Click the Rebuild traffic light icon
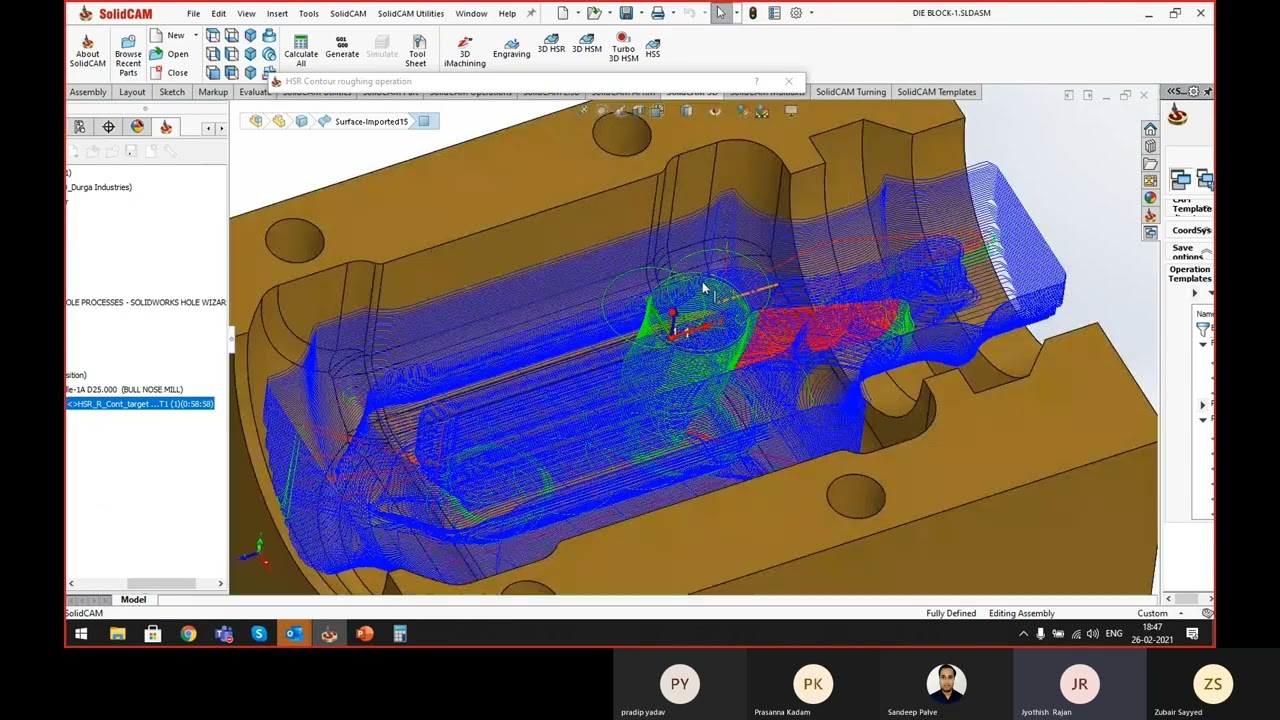 click(752, 13)
